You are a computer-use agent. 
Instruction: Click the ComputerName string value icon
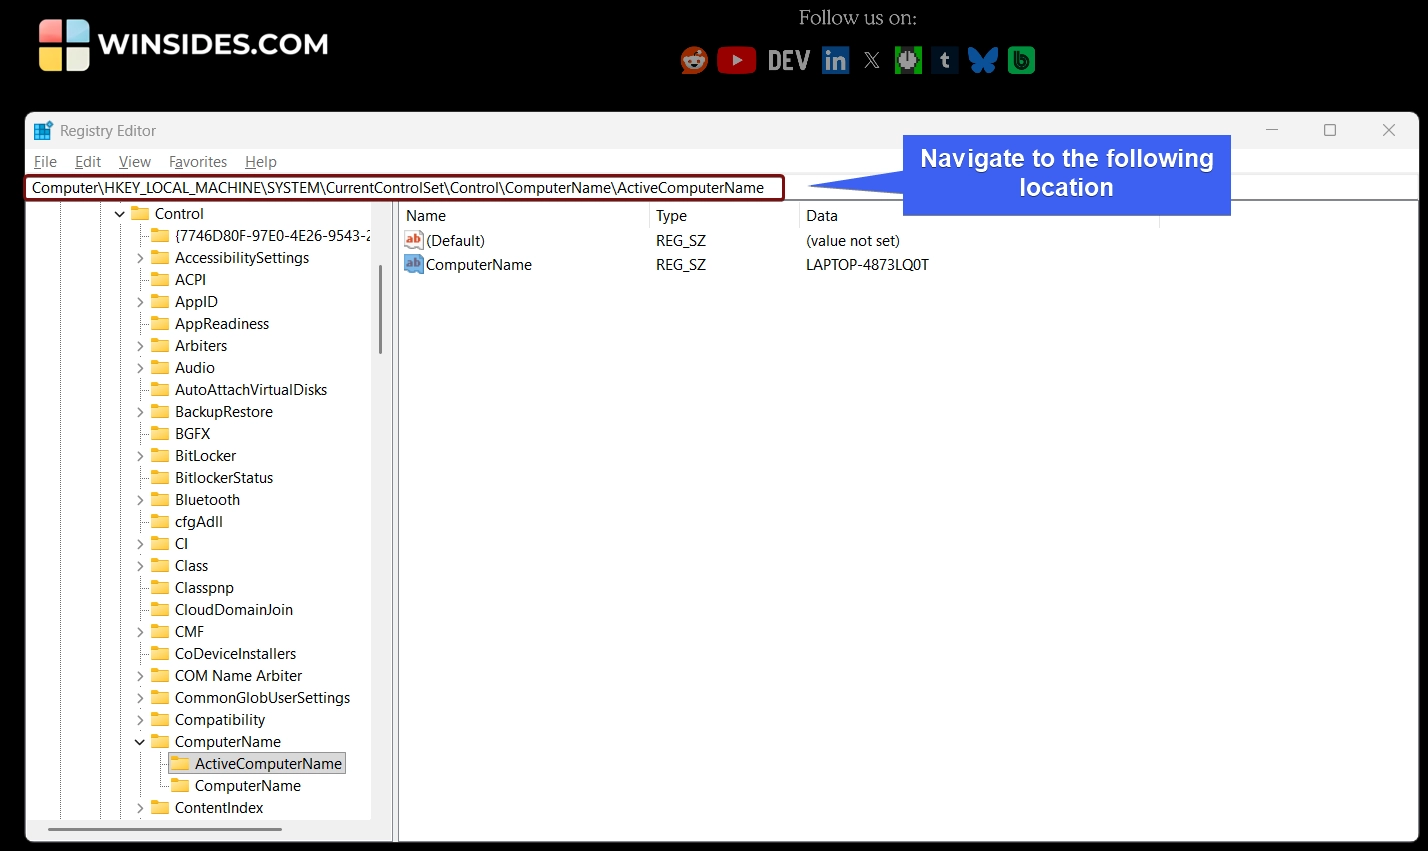click(x=414, y=264)
